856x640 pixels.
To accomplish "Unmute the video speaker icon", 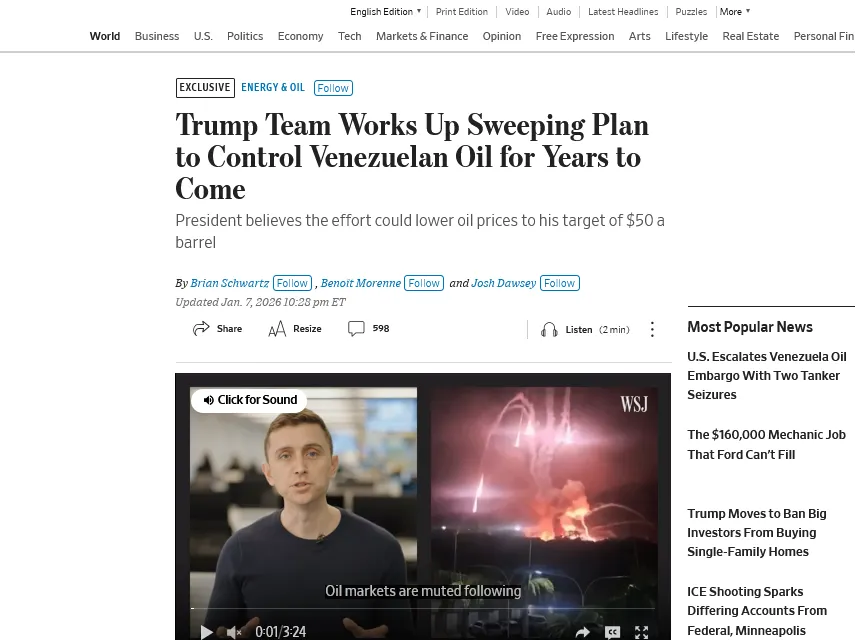I will coord(234,632).
